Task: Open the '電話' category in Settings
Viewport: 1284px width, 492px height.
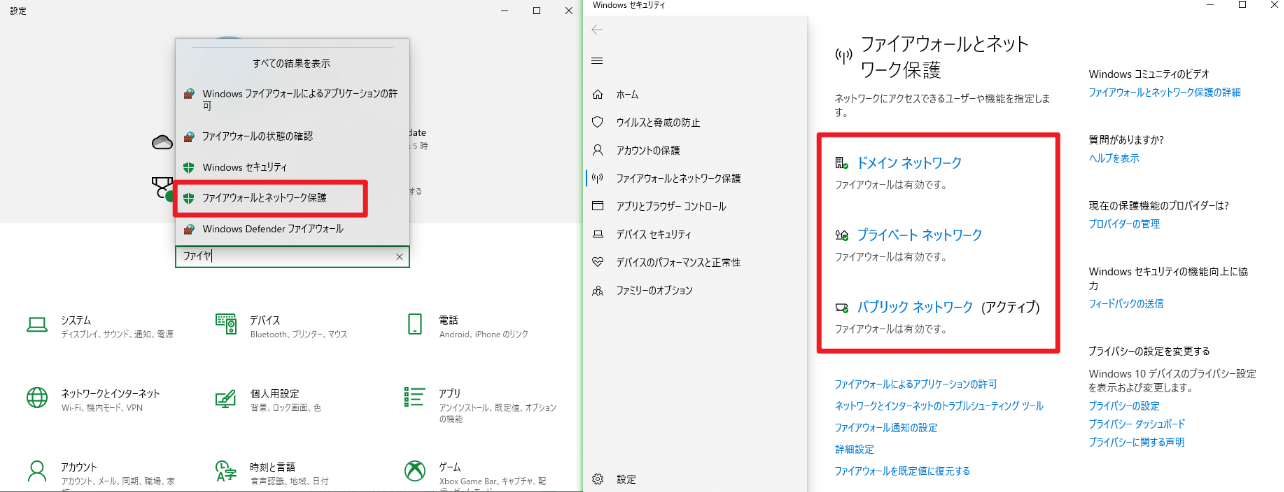Action: pyautogui.click(x=448, y=320)
